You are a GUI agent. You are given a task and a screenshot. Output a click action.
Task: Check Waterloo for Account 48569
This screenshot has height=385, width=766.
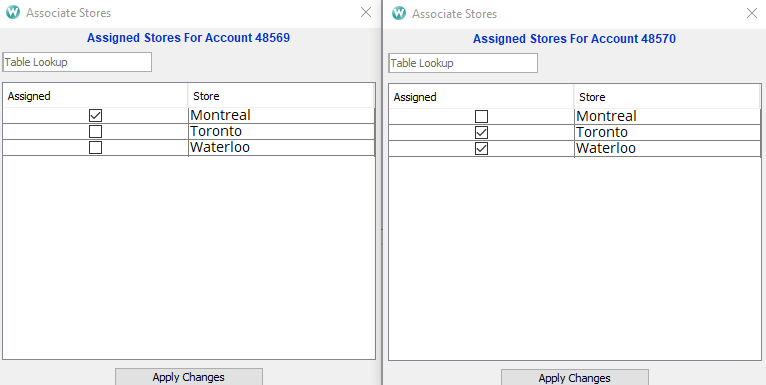[95, 148]
